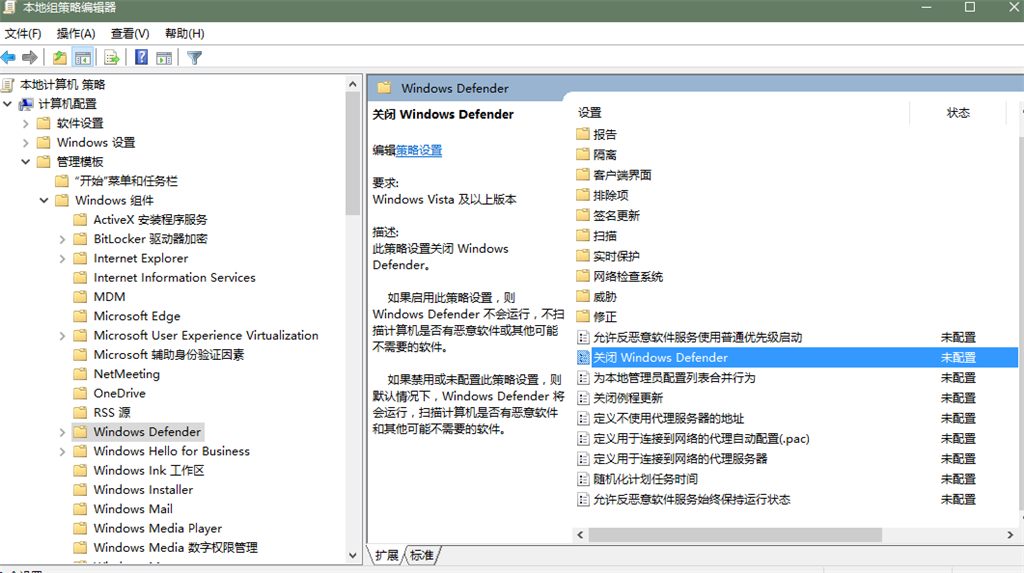Expand the Internet Explorer node

[62, 258]
